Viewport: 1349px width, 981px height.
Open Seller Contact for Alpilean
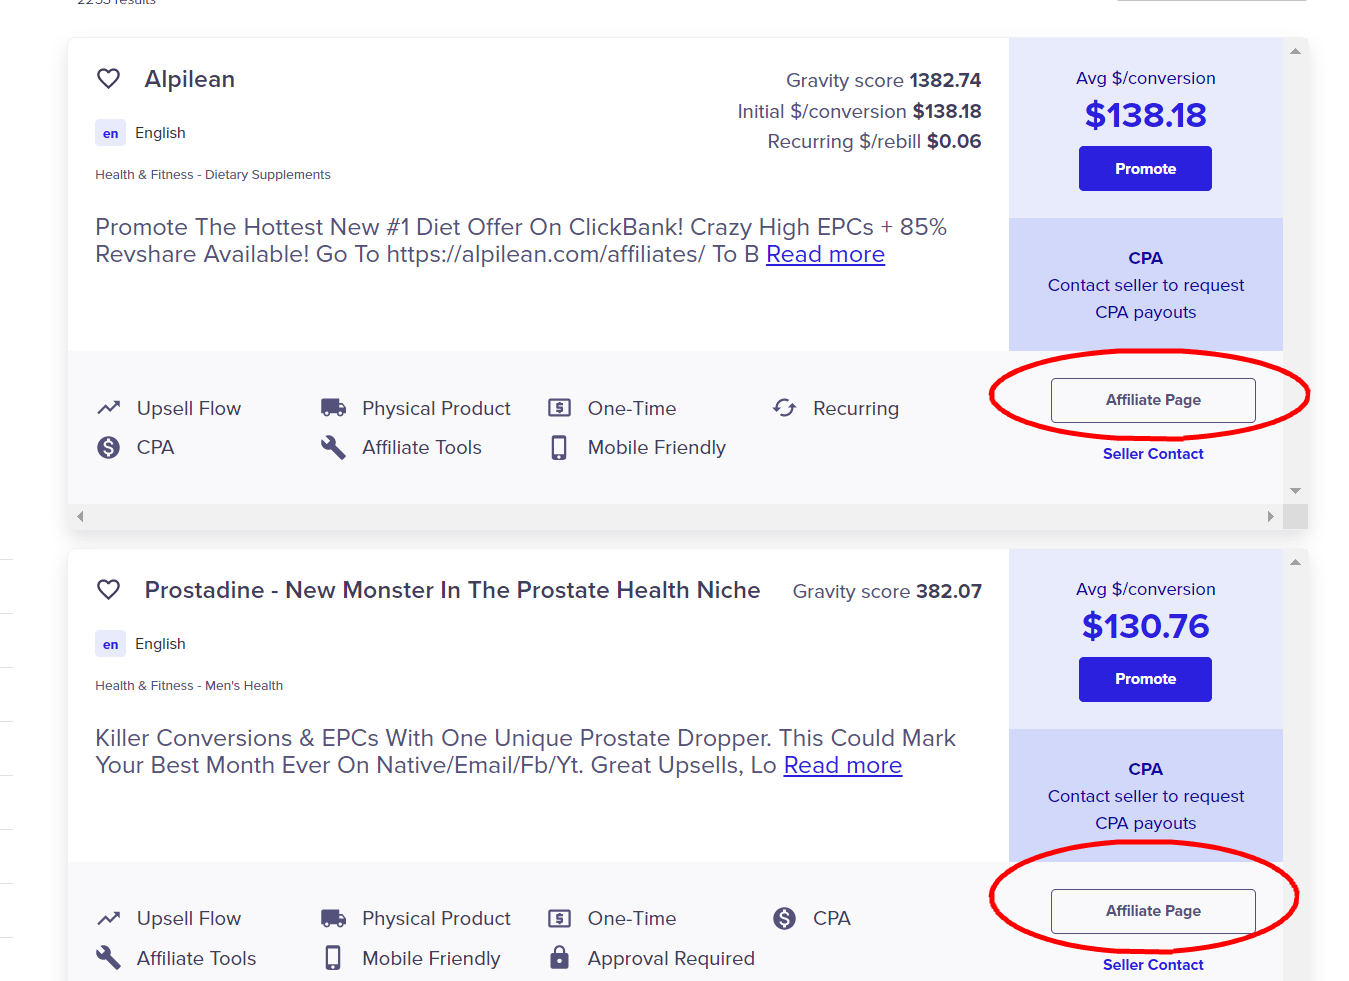1152,453
